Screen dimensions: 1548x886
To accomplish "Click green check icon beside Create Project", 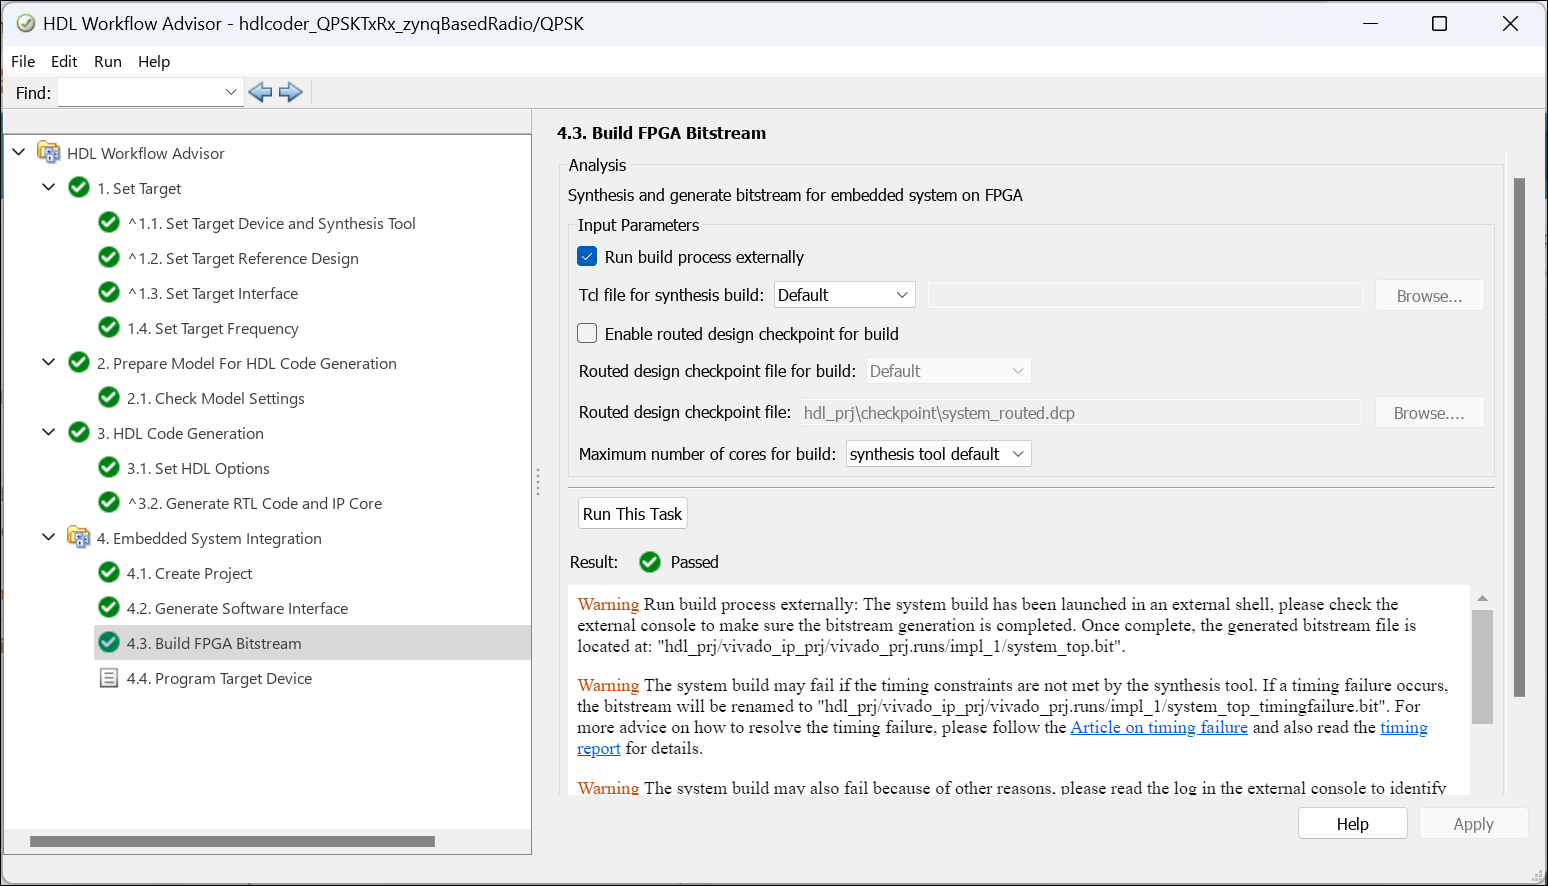I will 109,573.
